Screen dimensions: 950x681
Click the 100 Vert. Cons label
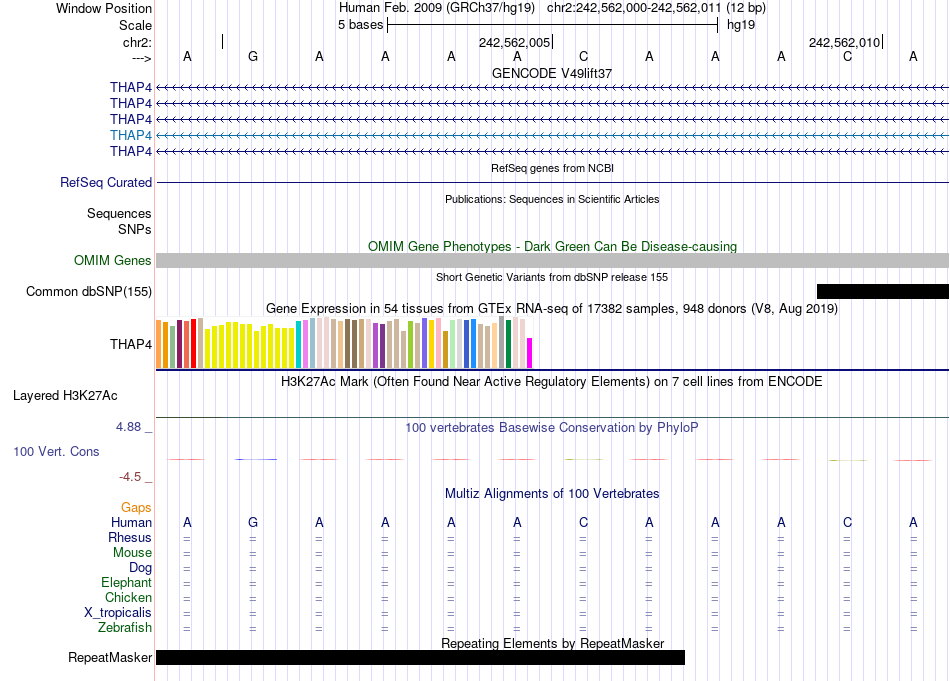(x=56, y=451)
